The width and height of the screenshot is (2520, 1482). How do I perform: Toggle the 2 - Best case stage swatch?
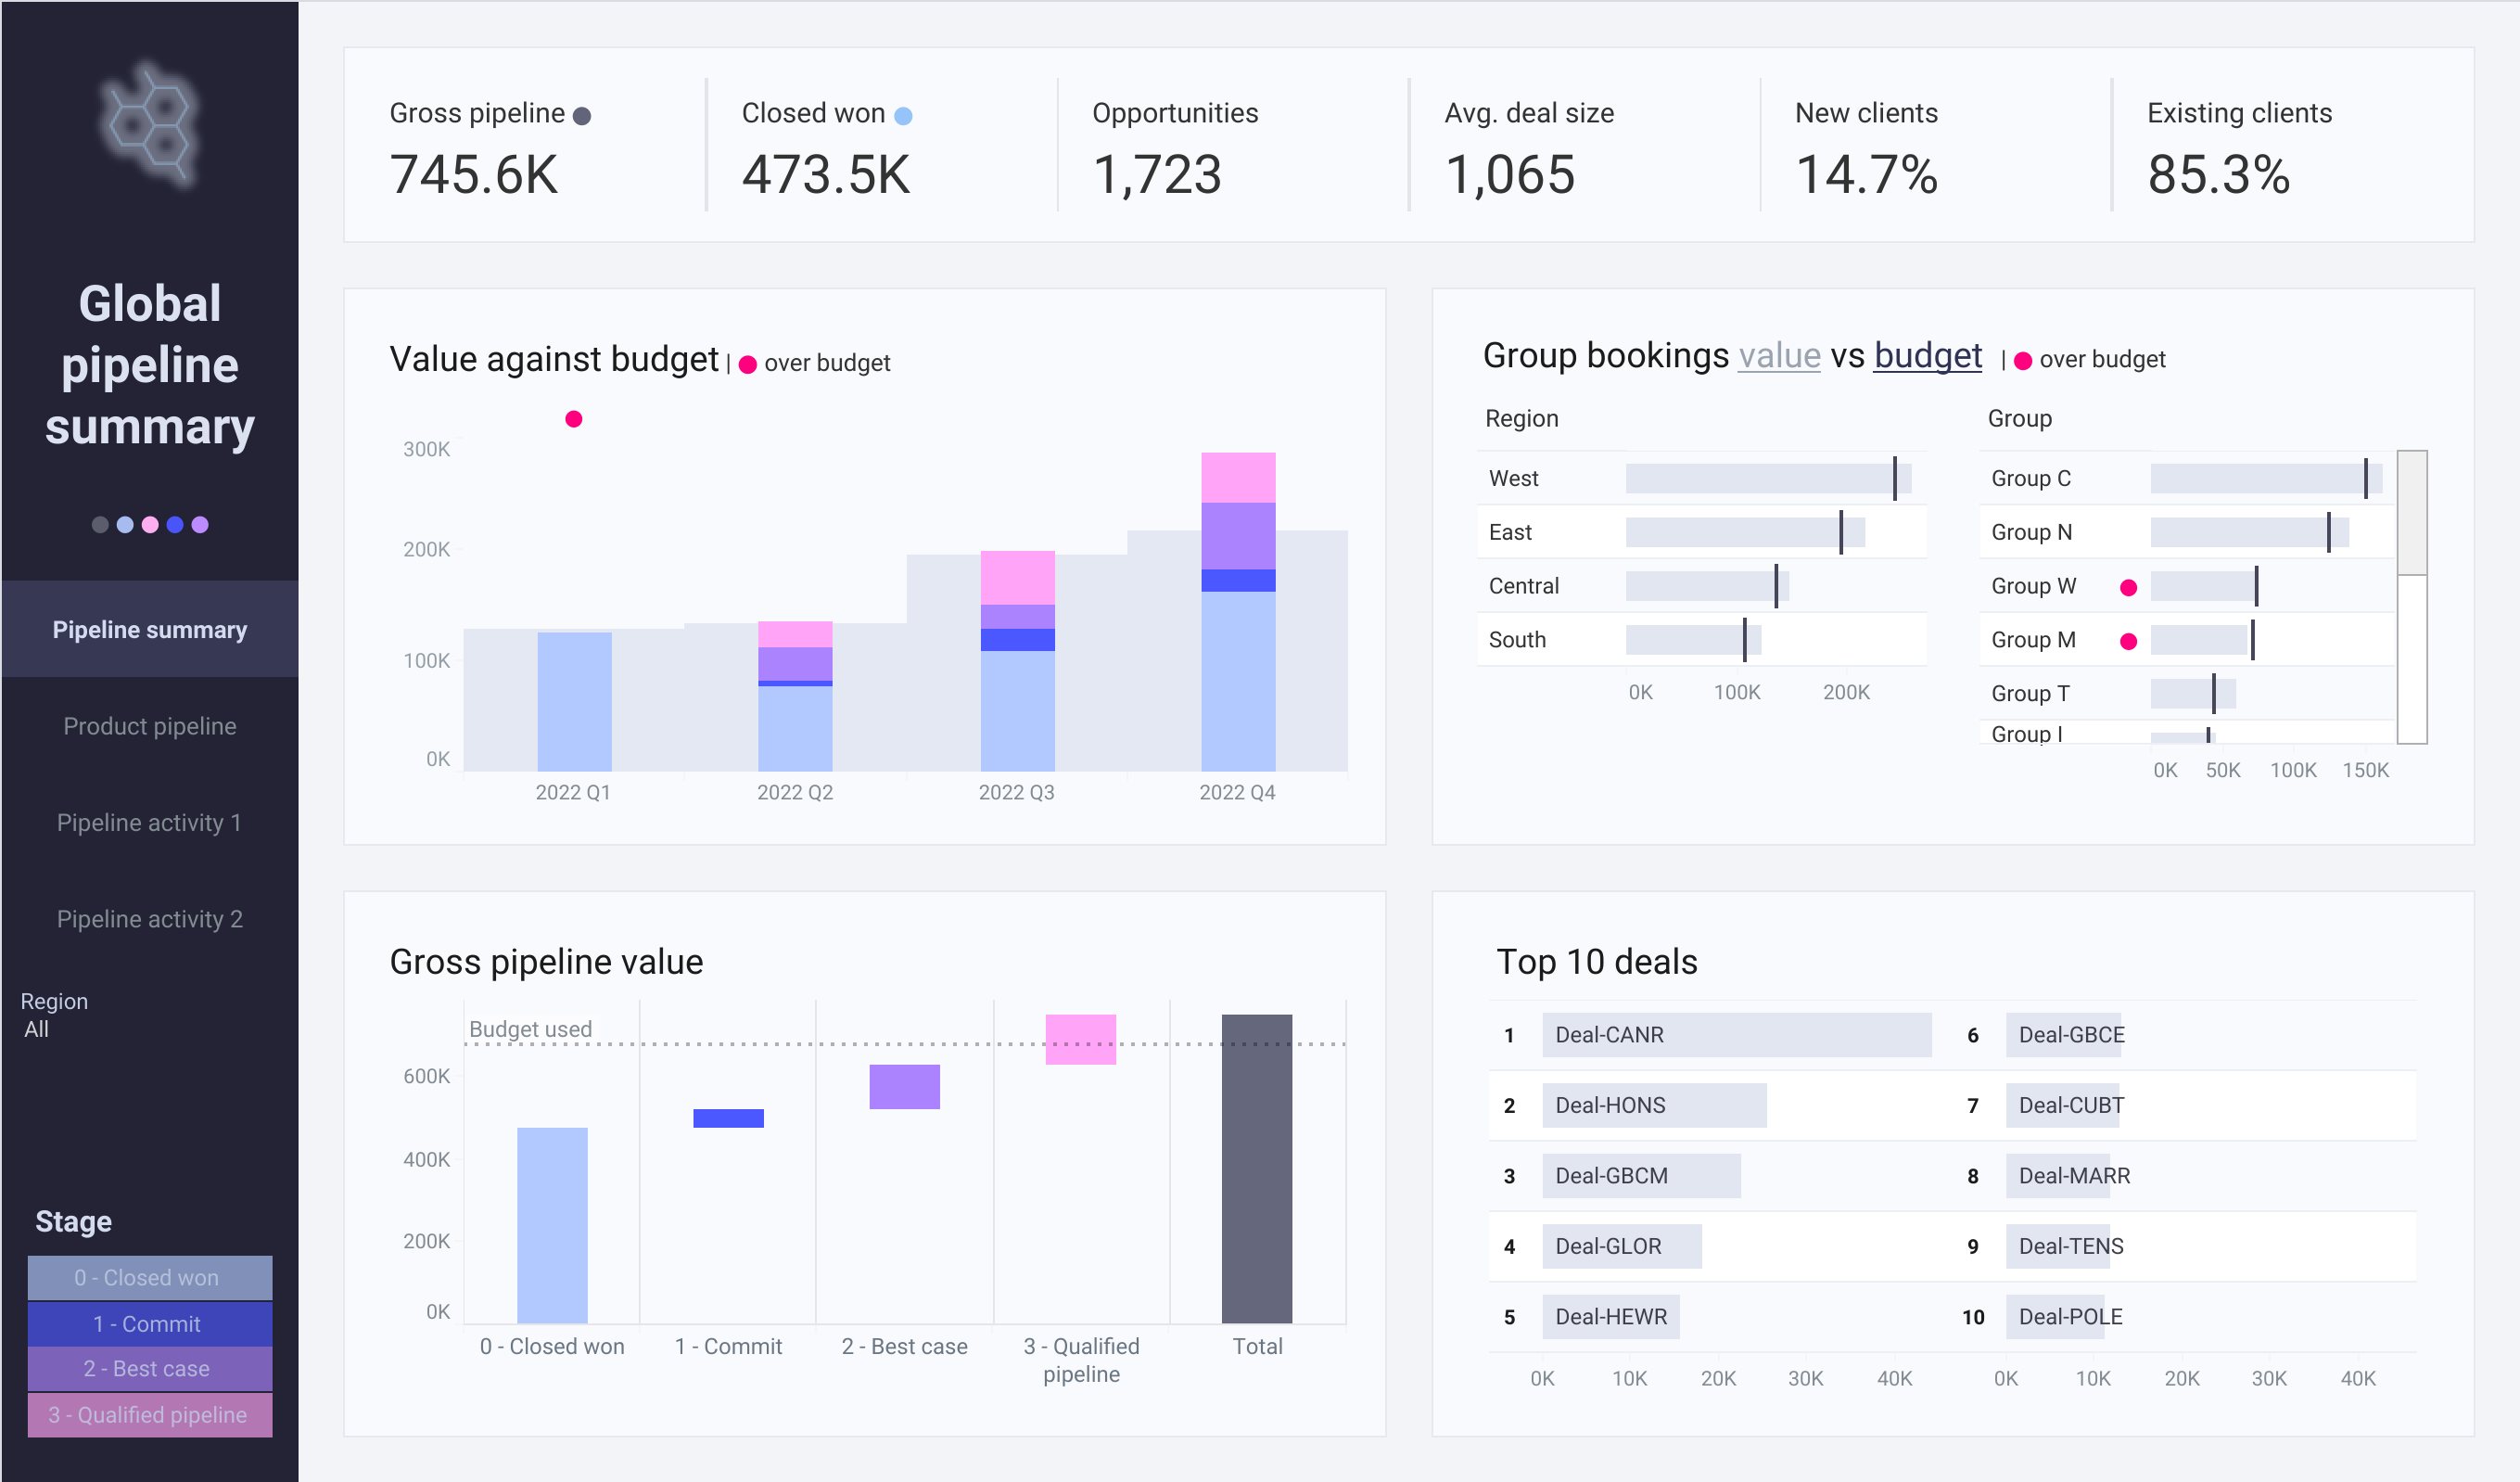(x=150, y=1369)
